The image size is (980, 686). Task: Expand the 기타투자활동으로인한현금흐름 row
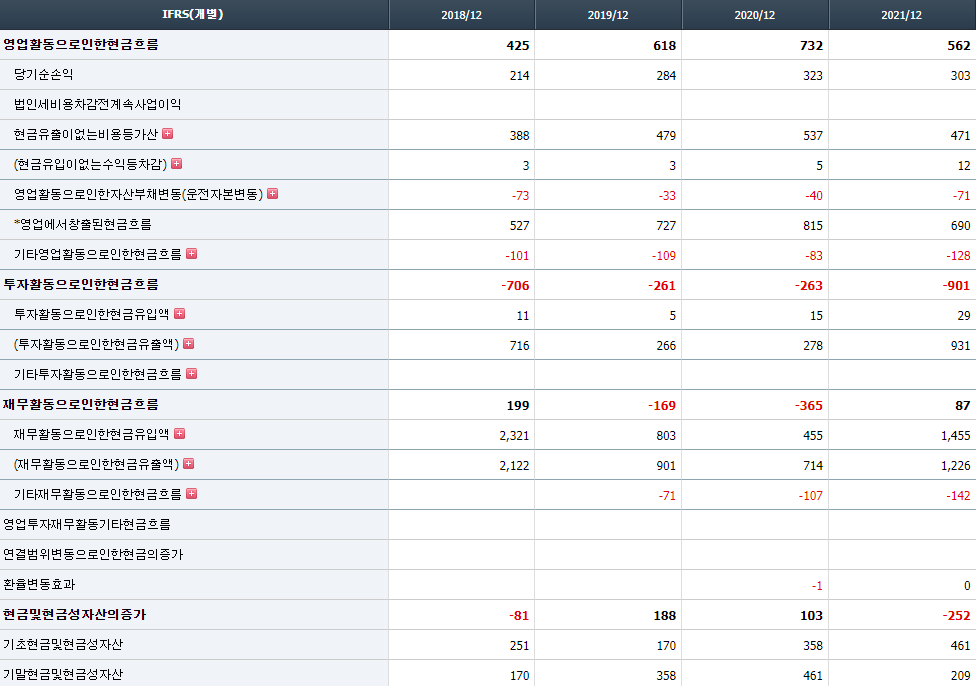[192, 374]
